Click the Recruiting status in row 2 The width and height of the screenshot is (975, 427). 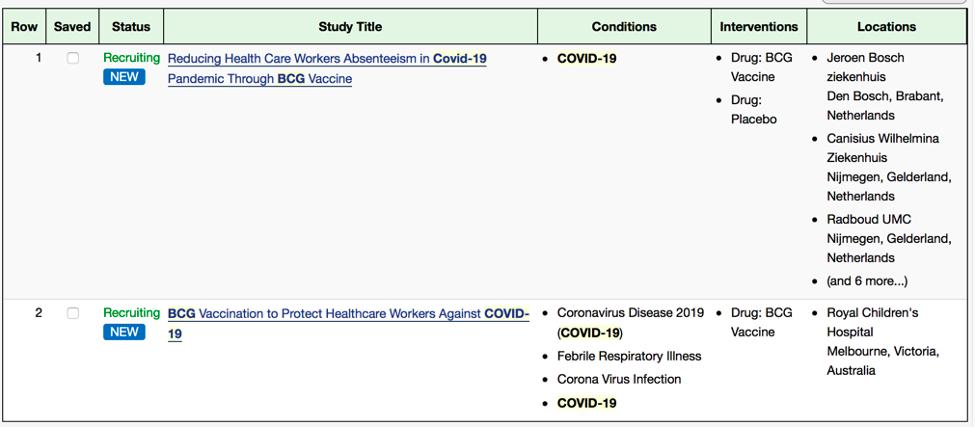coord(131,313)
